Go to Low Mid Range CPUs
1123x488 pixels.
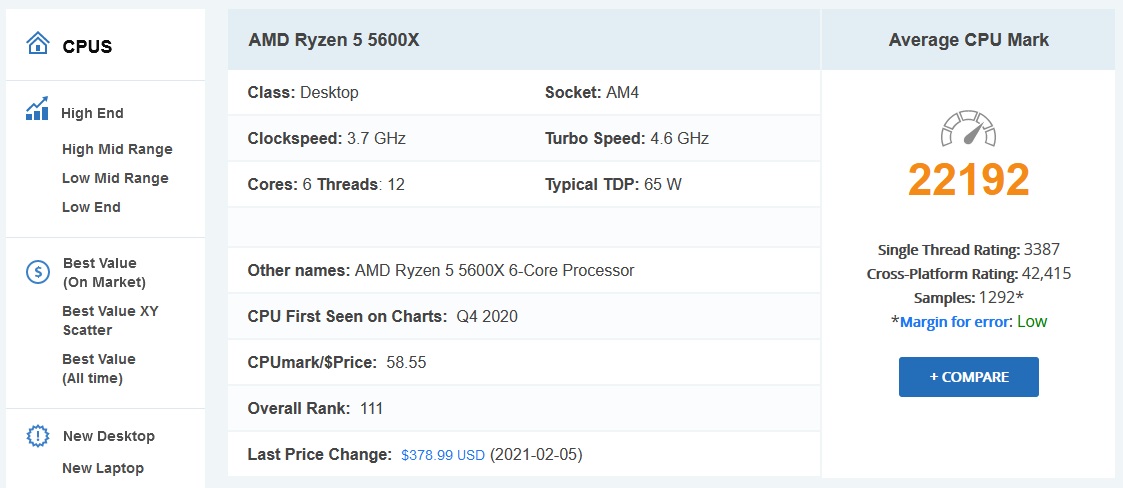[115, 178]
